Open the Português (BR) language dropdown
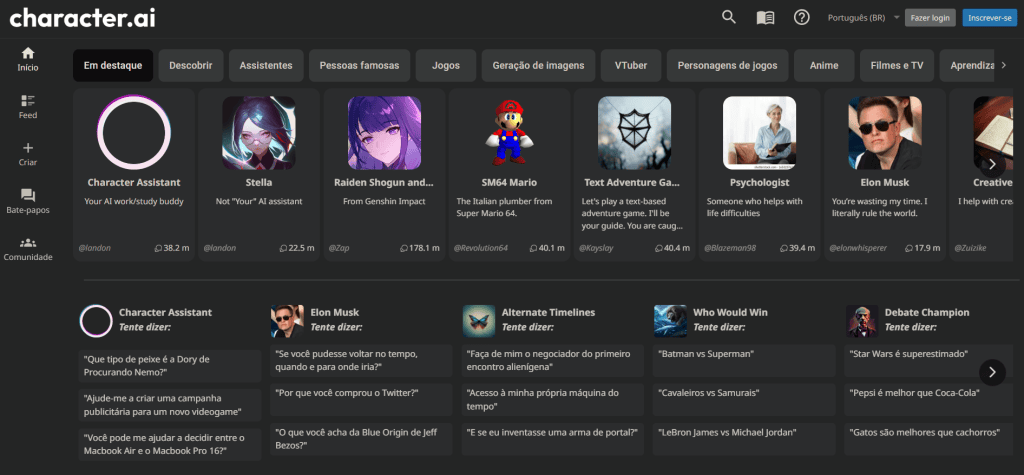 click(x=862, y=18)
